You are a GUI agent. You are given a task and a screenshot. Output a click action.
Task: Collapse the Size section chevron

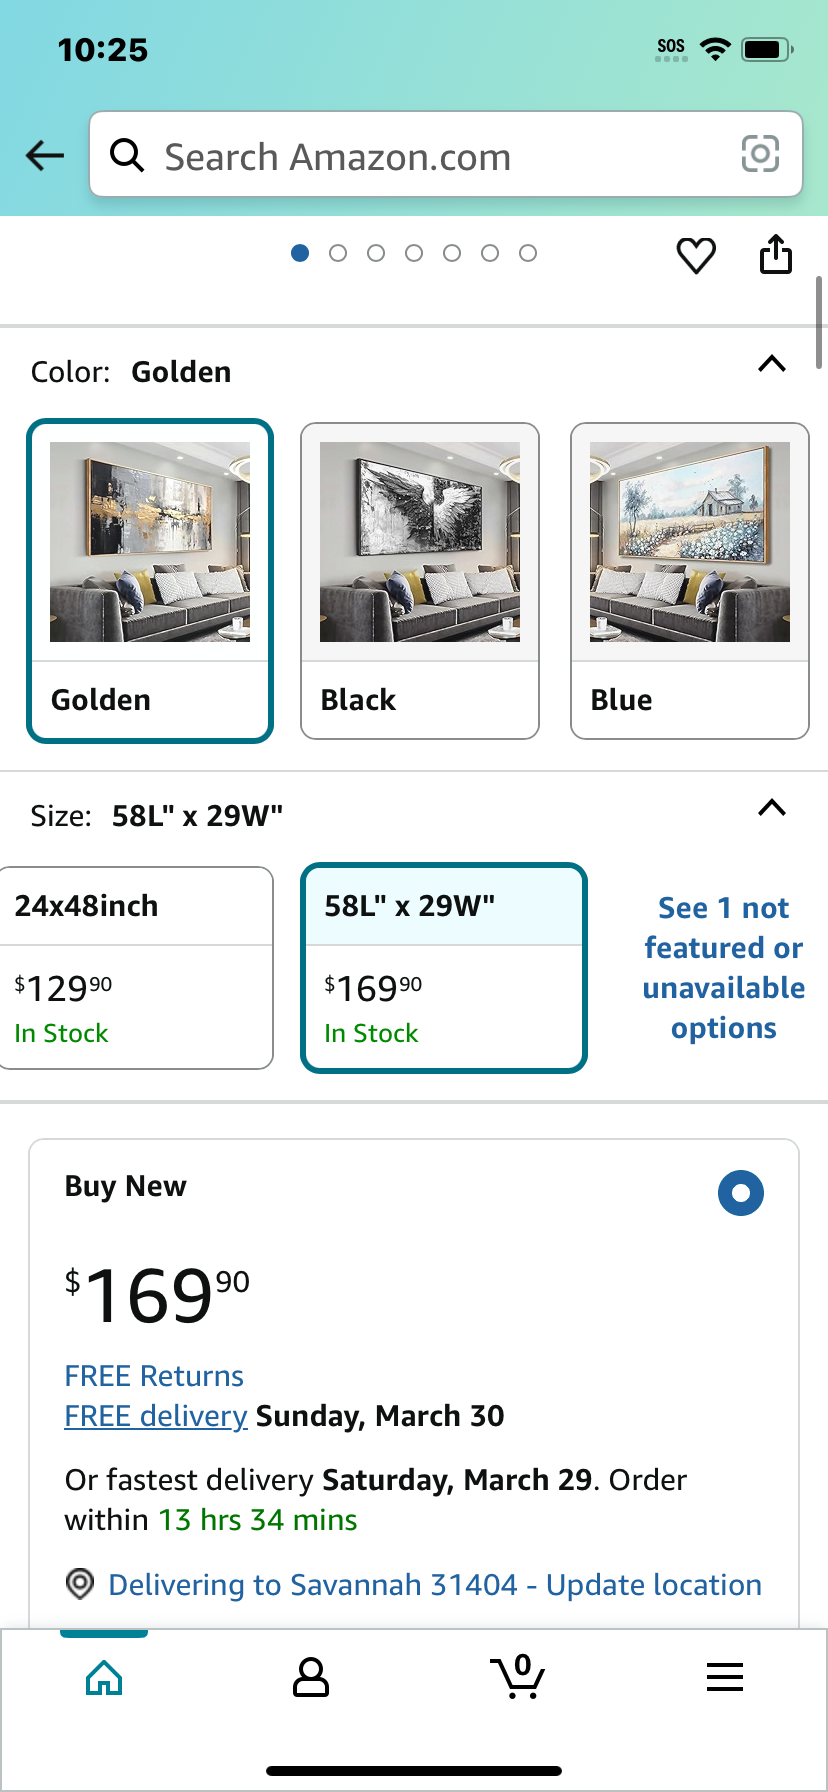click(772, 808)
